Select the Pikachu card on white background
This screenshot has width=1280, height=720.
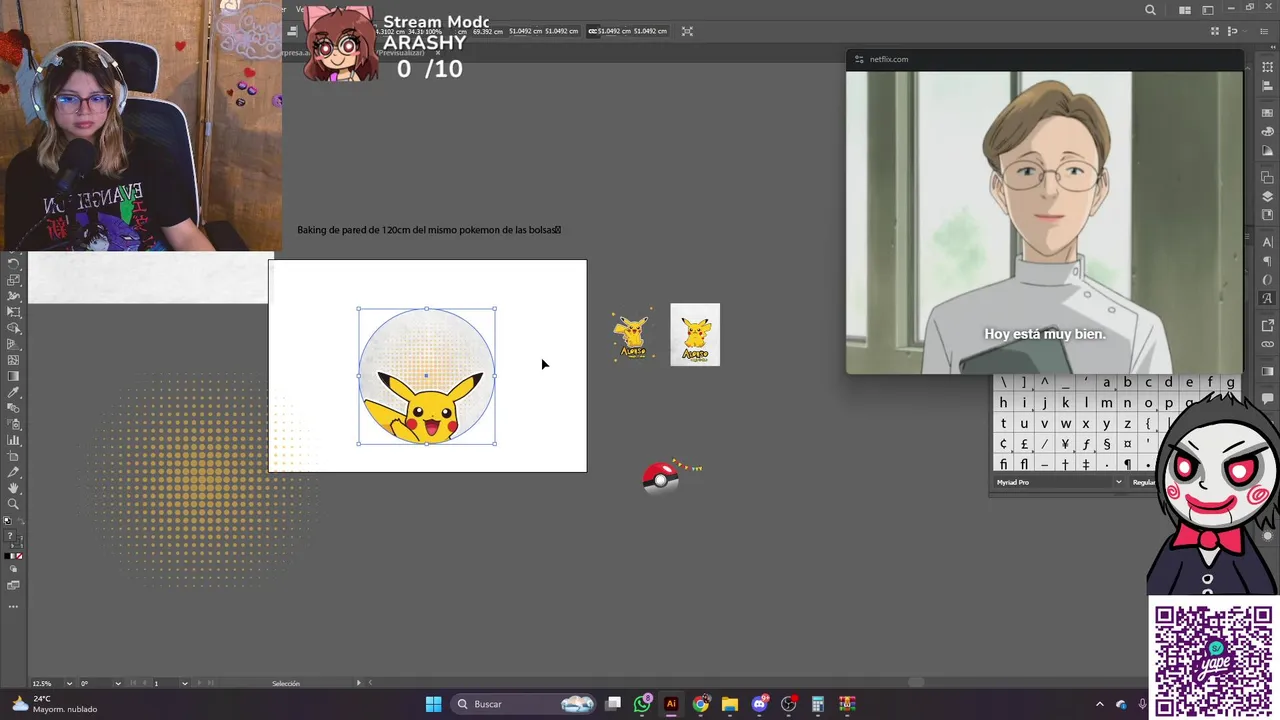pyautogui.click(x=695, y=334)
